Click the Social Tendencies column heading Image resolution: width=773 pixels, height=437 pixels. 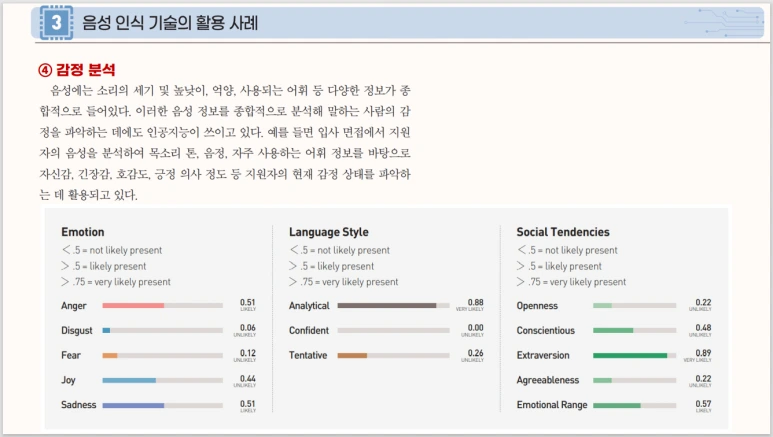tap(563, 232)
